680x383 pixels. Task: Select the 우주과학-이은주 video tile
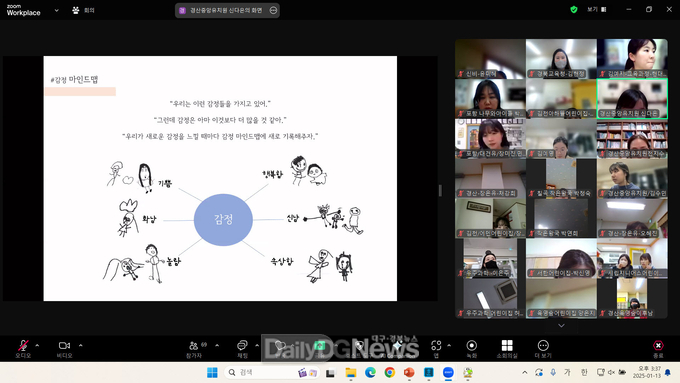coord(490,258)
